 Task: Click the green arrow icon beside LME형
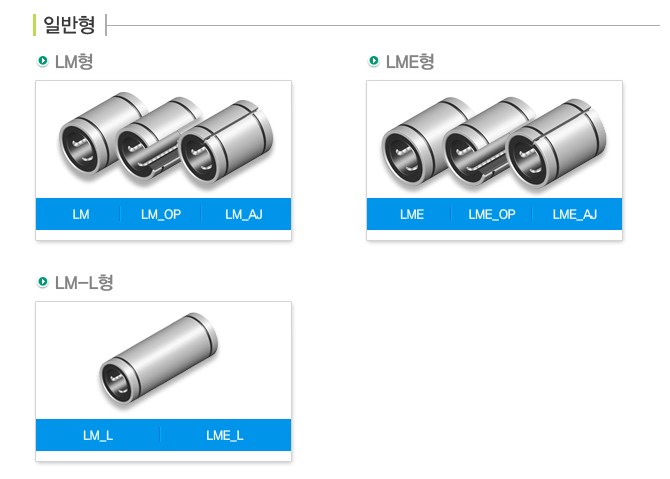[373, 61]
